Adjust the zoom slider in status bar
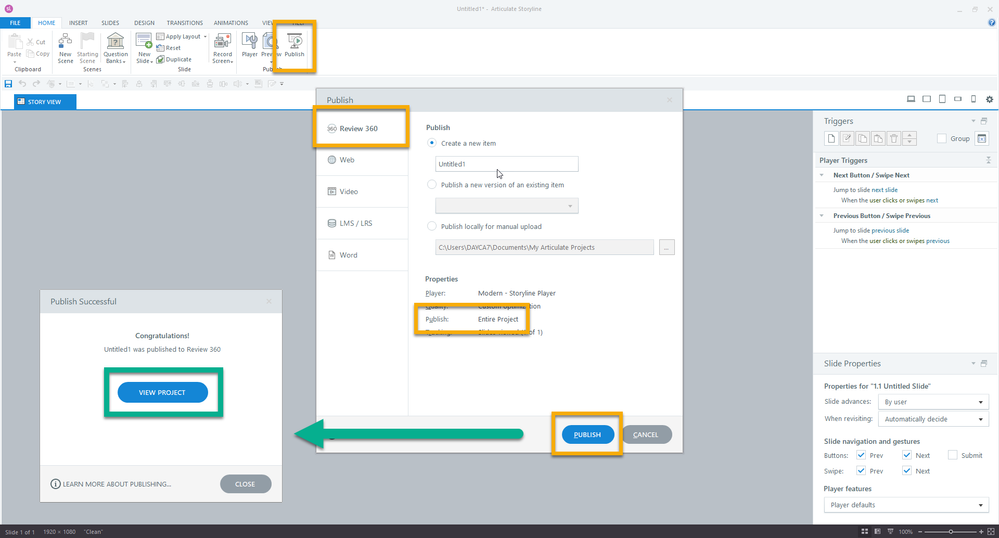 coord(951,532)
